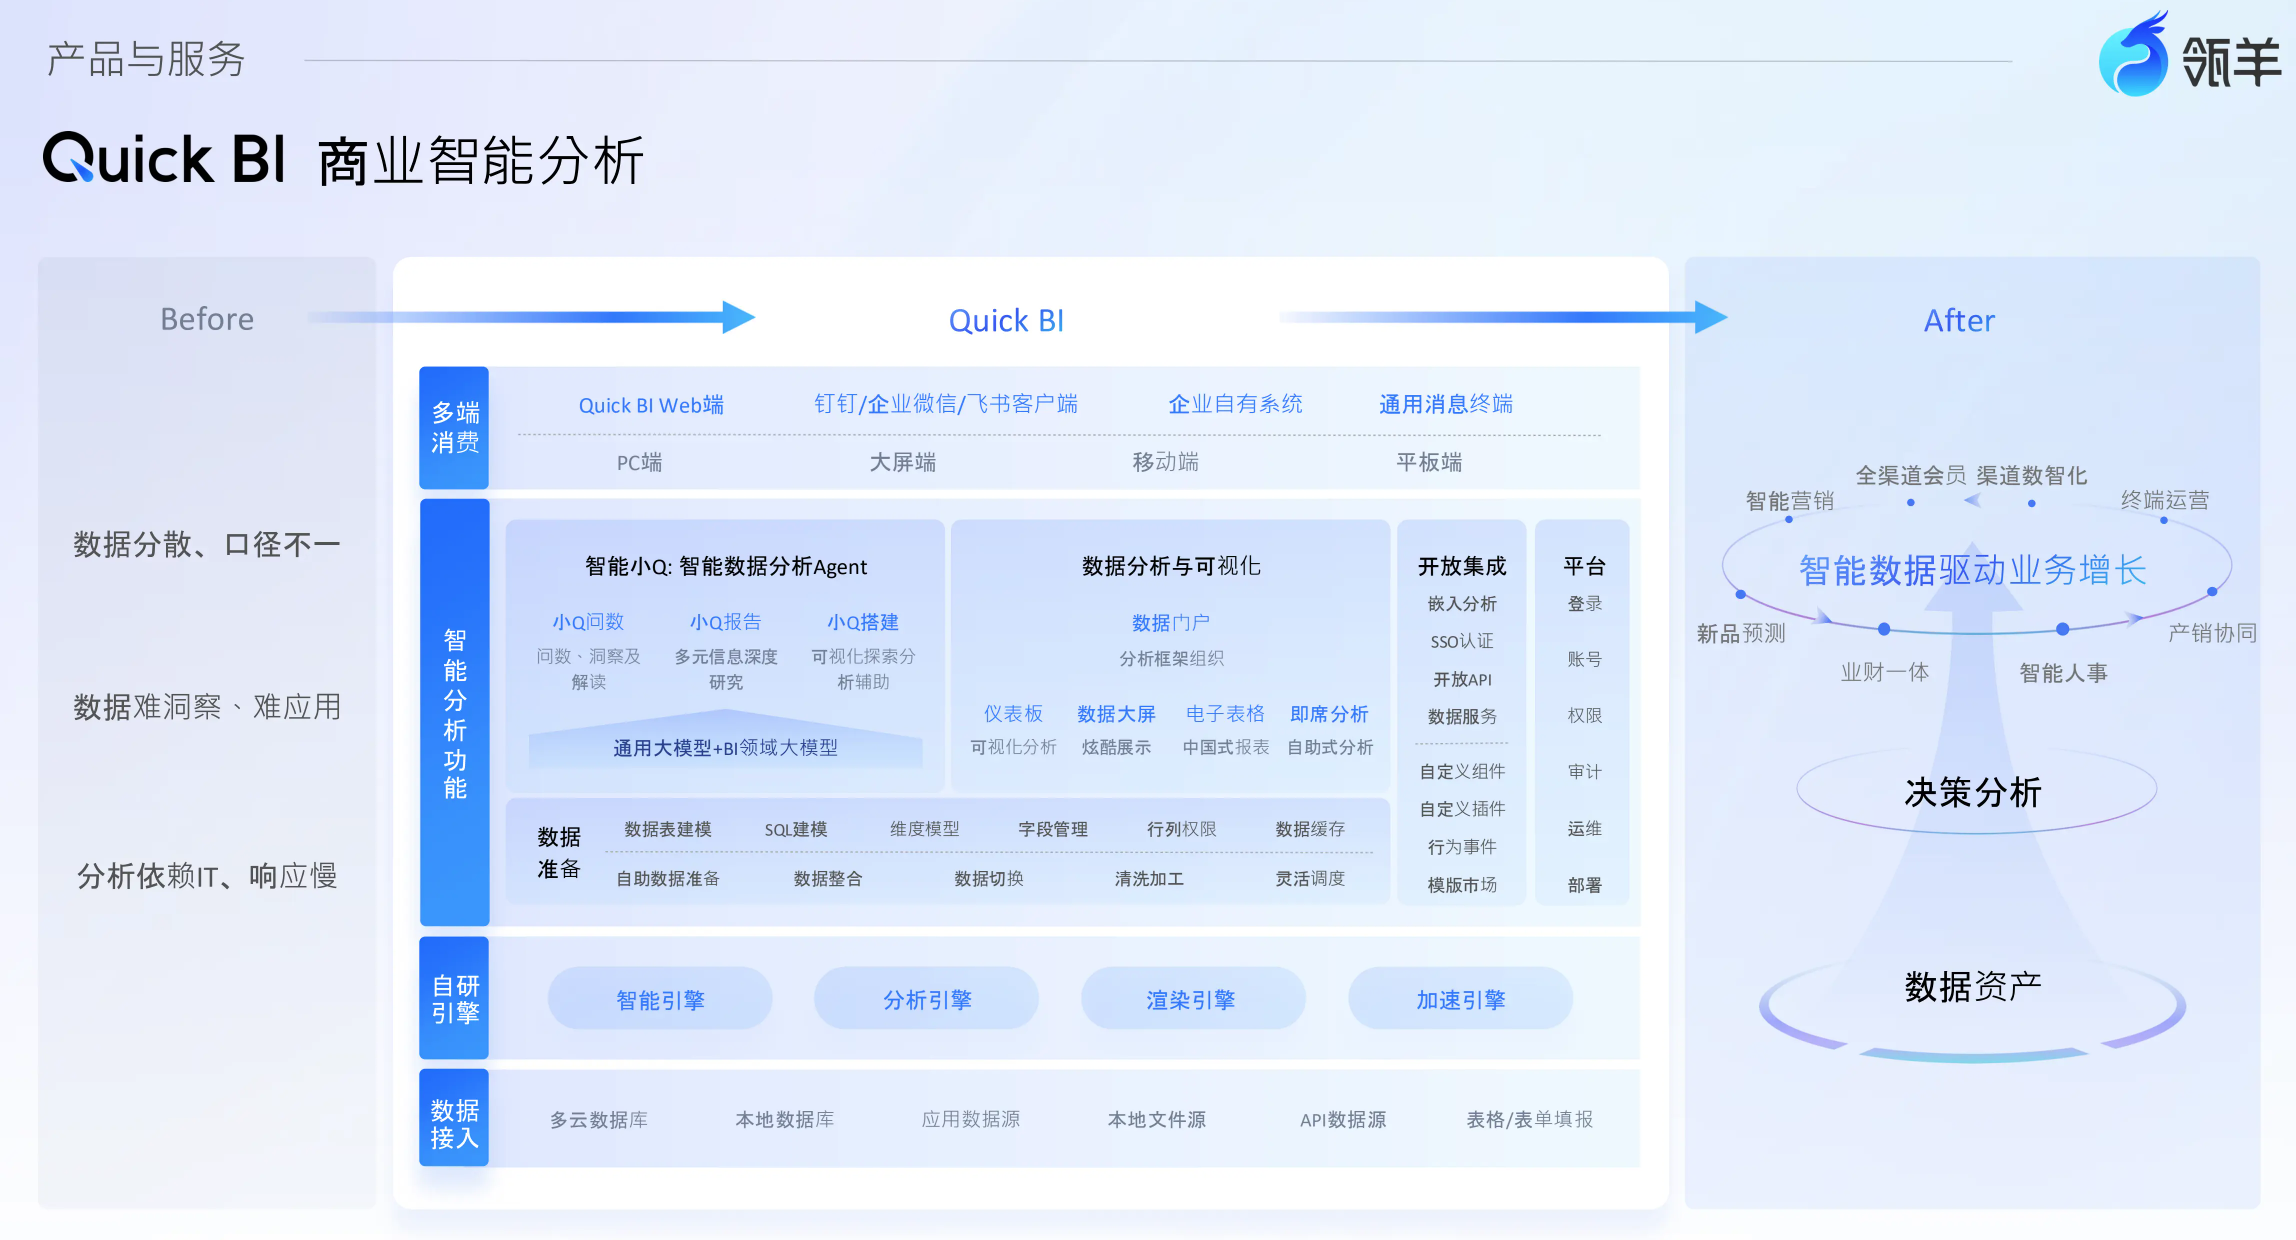
Task: Select the 渲染引擎 pill button
Action: tap(1192, 999)
